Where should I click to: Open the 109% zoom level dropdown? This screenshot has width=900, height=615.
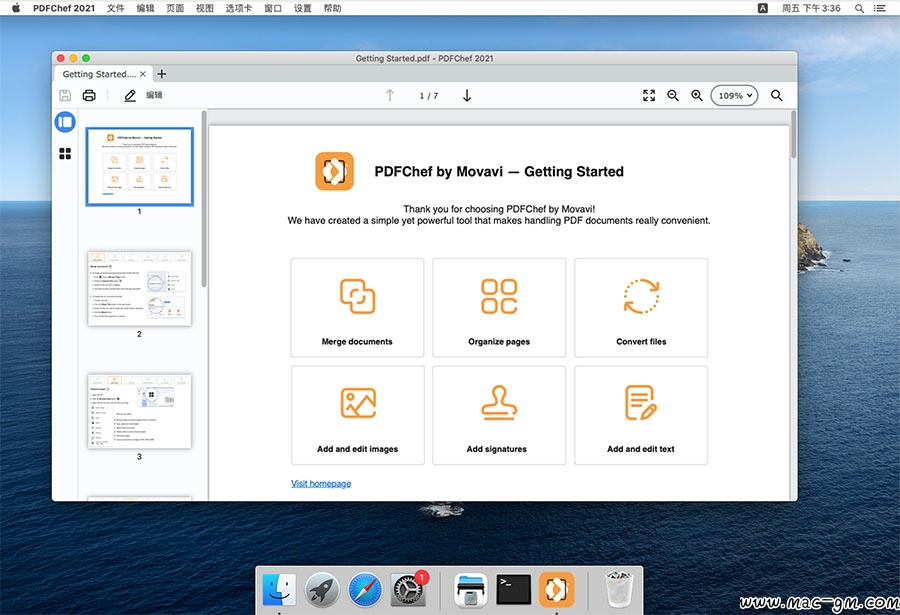pos(734,95)
